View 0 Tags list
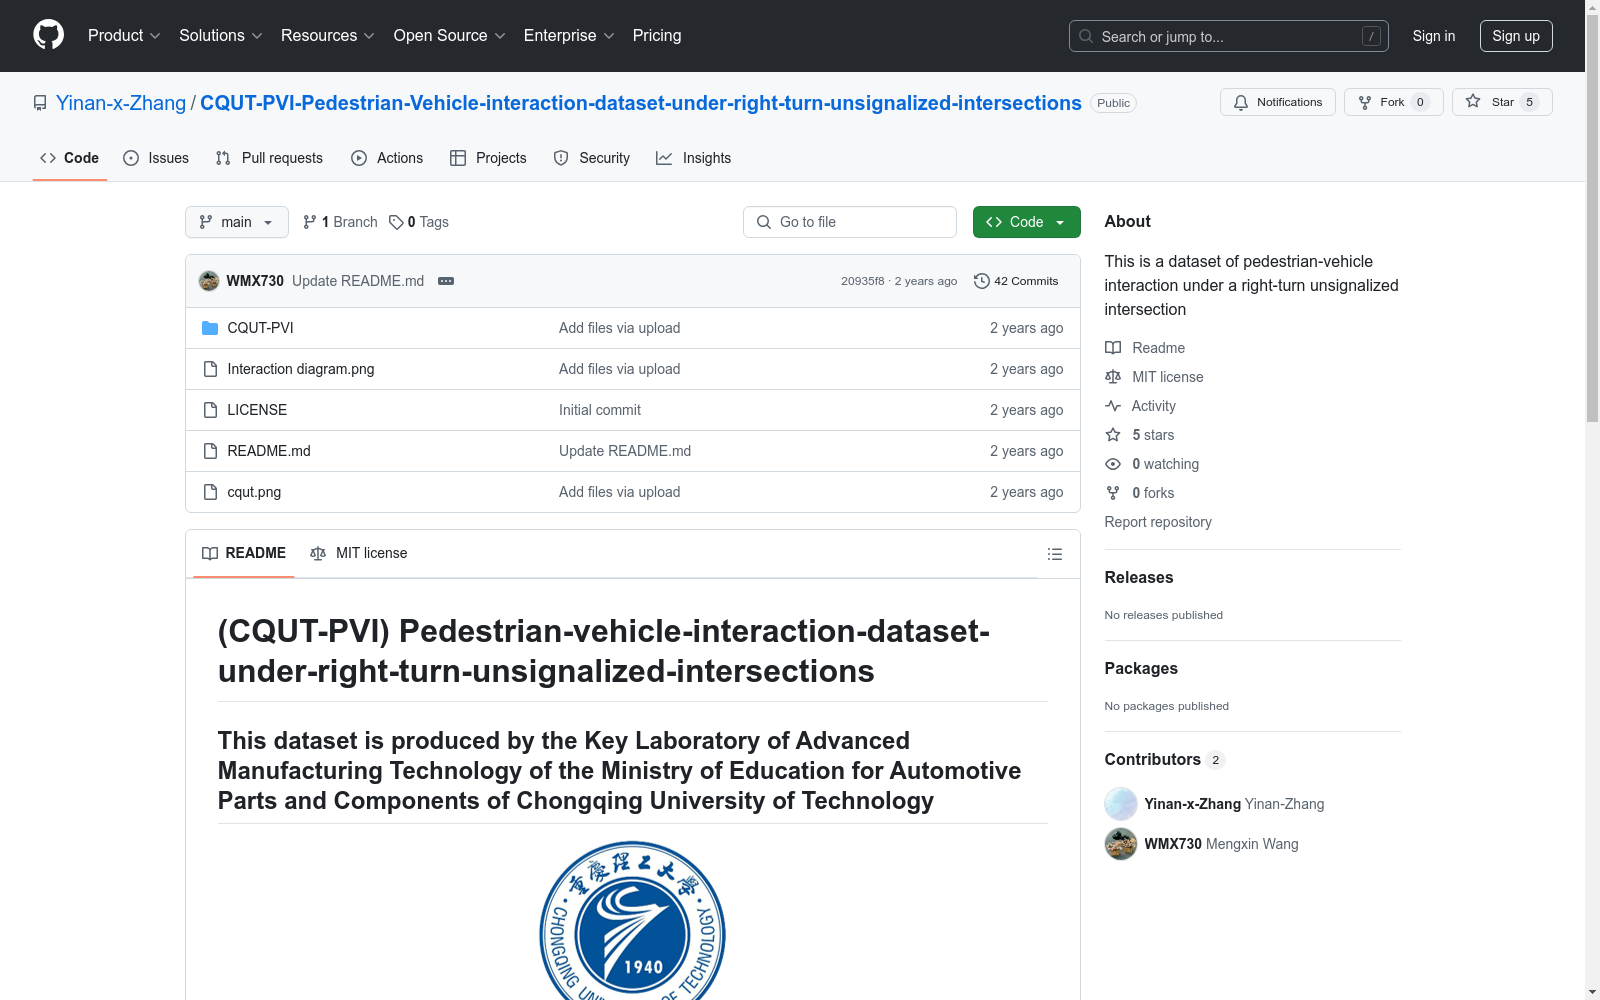1600x1000 pixels. tap(419, 222)
